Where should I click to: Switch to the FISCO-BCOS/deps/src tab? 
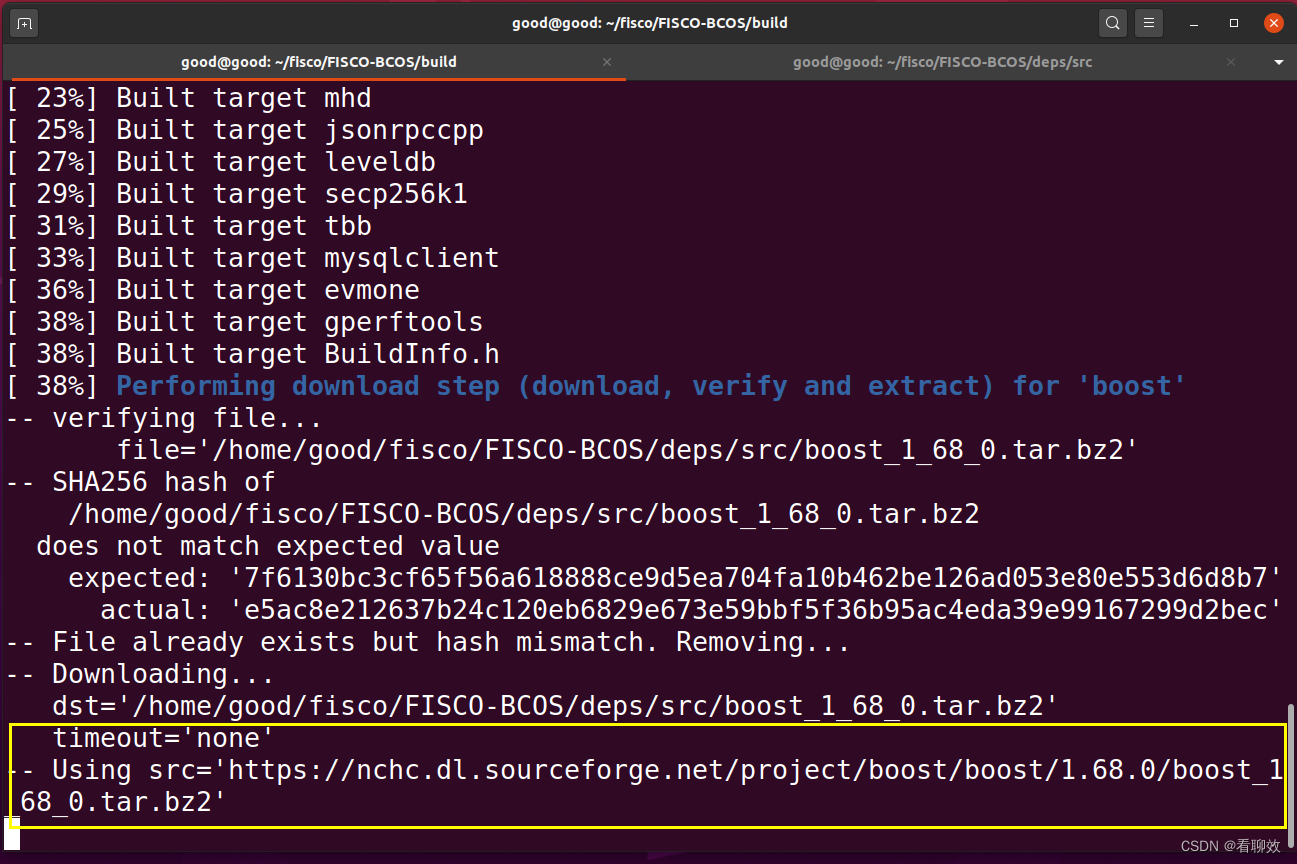coord(942,62)
